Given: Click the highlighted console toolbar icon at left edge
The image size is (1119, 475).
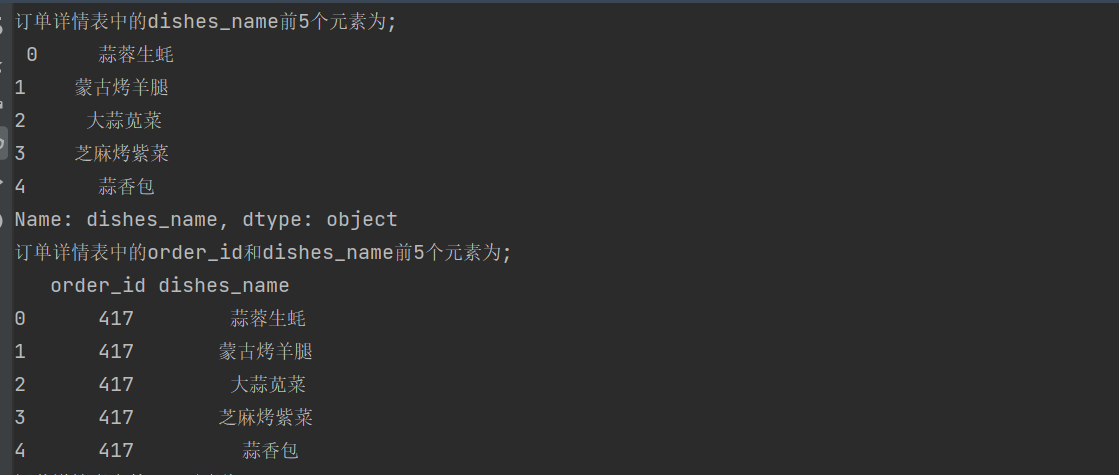Looking at the screenshot, I should pyautogui.click(x=4, y=145).
